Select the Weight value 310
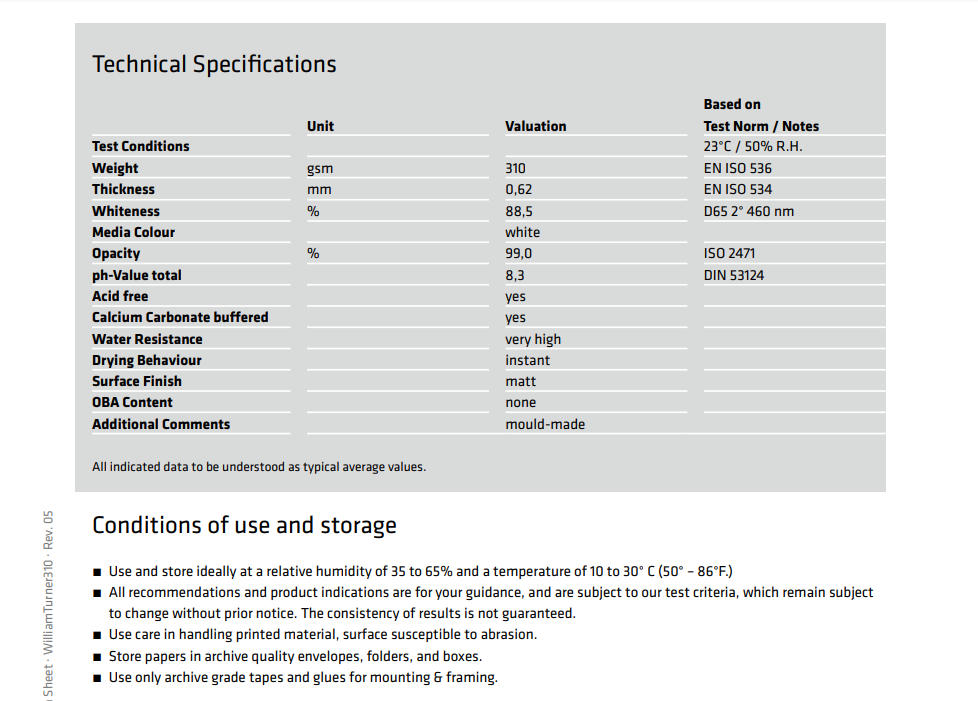The image size is (978, 701). (515, 168)
